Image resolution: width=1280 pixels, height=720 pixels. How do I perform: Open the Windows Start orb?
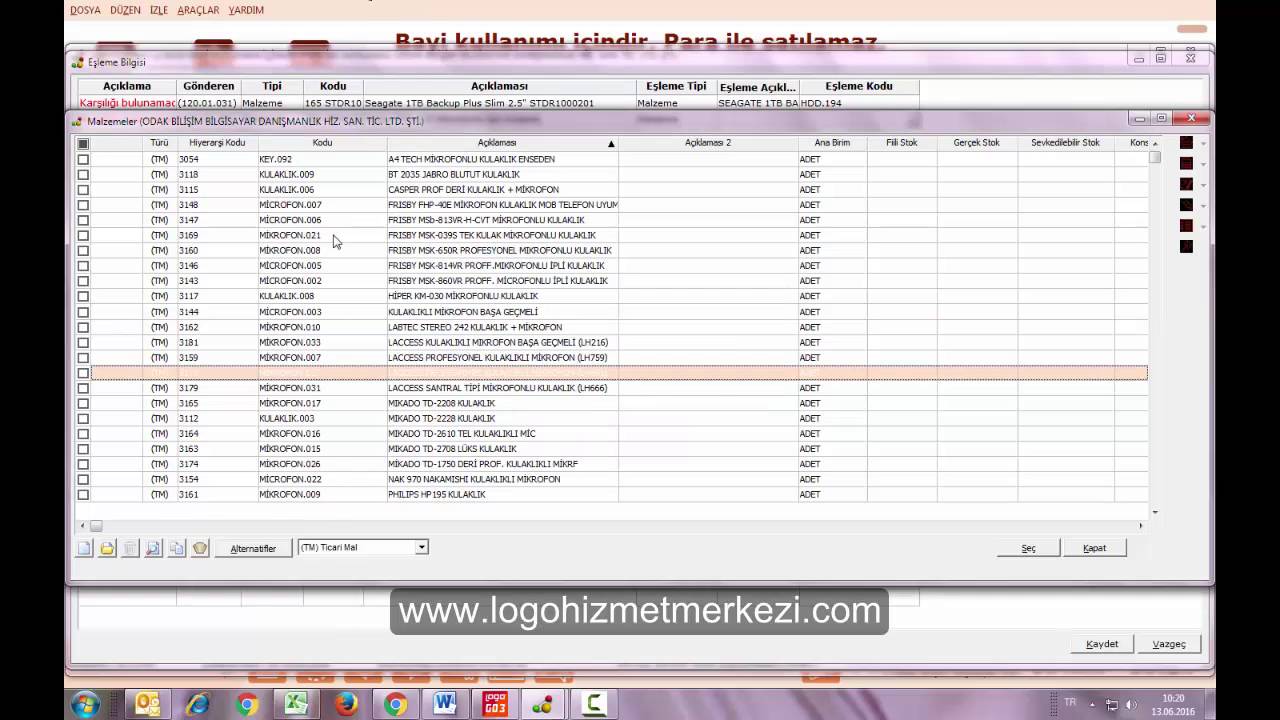pyautogui.click(x=85, y=704)
